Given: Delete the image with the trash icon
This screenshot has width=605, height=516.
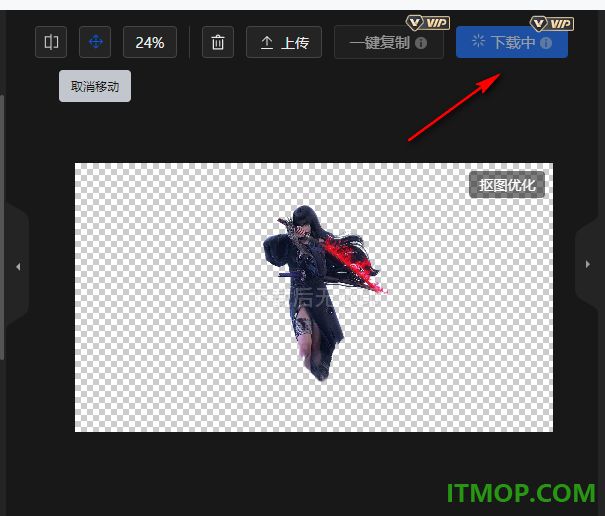Looking at the screenshot, I should point(218,42).
